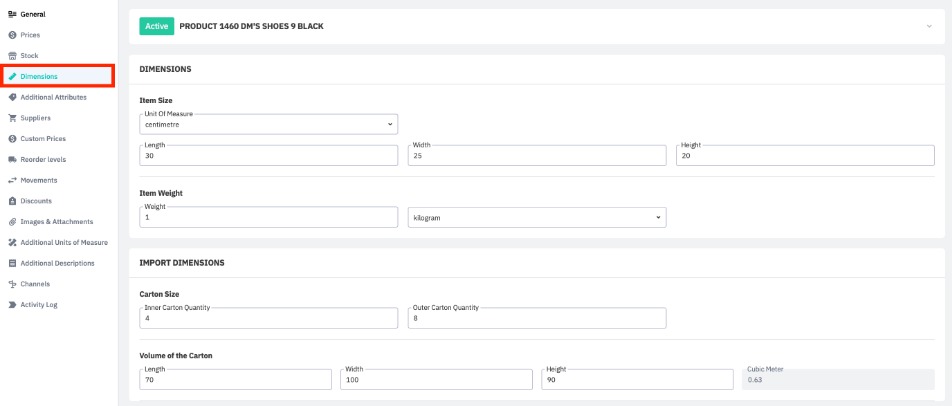Image resolution: width=952 pixels, height=406 pixels.
Task: Open Additional Descriptions in sidebar
Action: 57,263
